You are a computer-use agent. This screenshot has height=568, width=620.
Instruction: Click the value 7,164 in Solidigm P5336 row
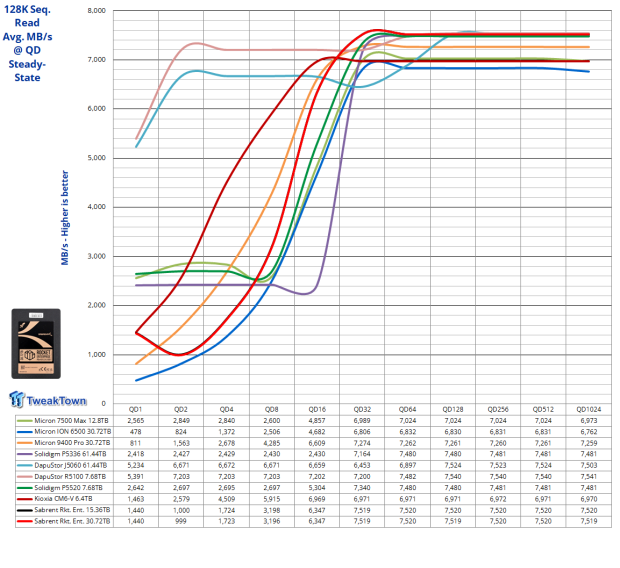(x=362, y=454)
